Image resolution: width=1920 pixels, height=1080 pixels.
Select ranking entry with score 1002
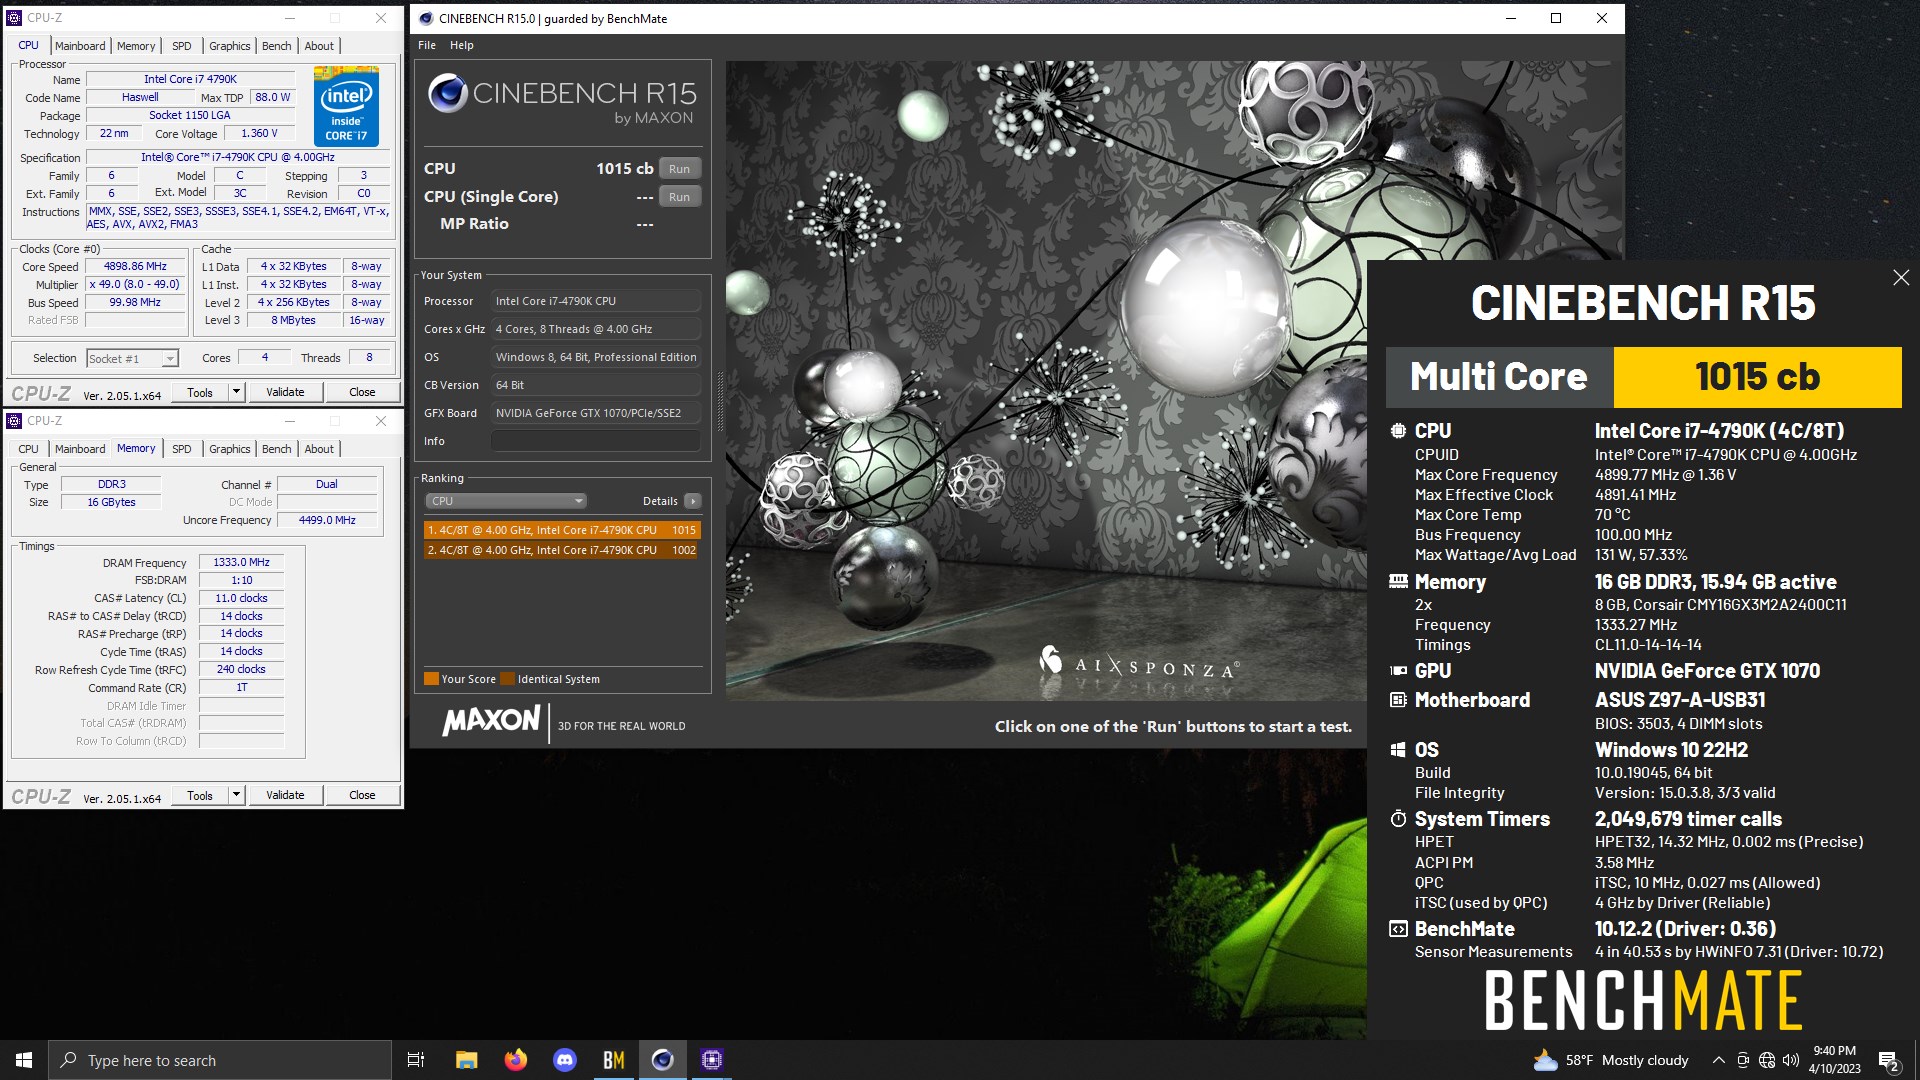pyautogui.click(x=562, y=550)
